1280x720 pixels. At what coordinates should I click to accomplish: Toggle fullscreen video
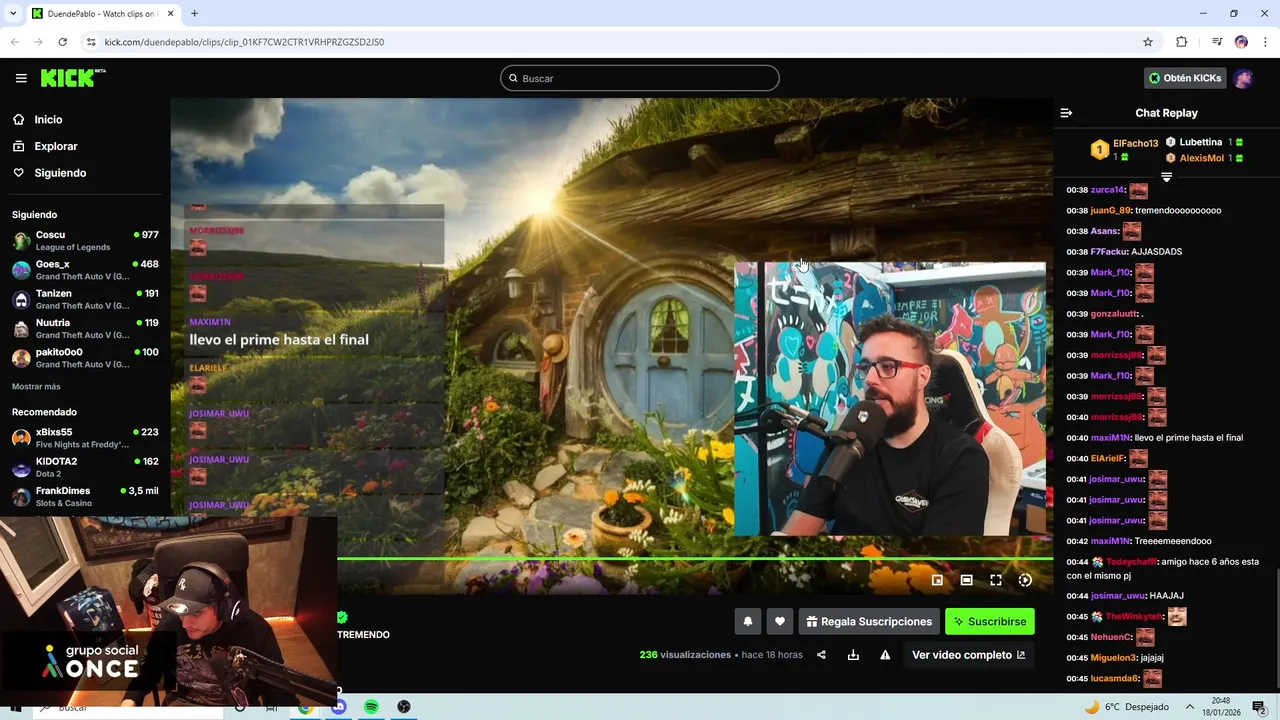pos(996,580)
